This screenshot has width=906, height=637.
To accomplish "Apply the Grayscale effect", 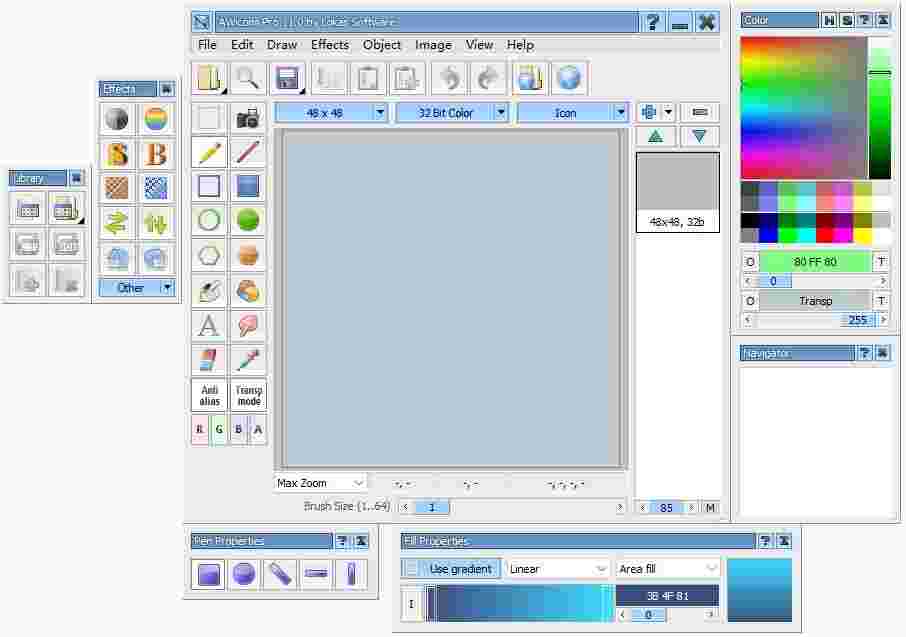I will 116,118.
